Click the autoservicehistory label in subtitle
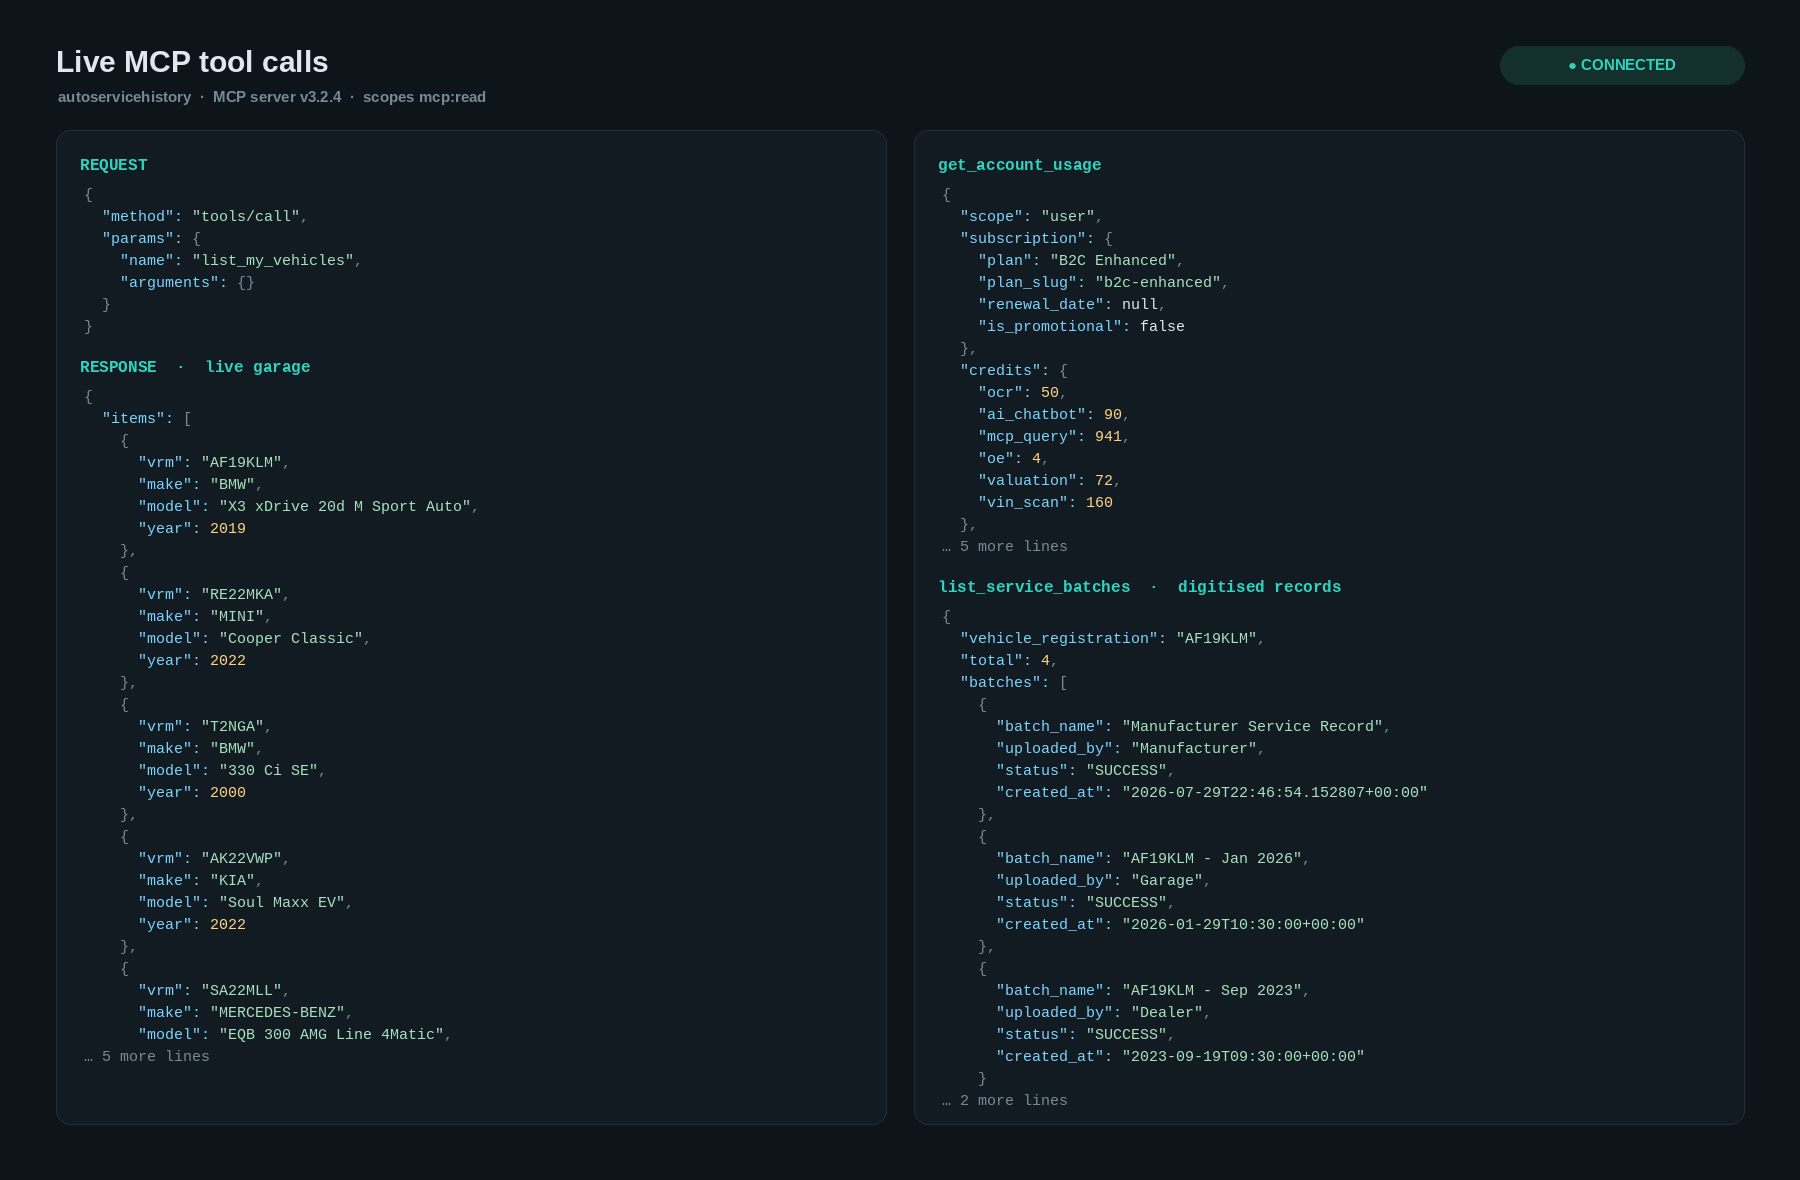The height and width of the screenshot is (1180, 1800). [124, 97]
